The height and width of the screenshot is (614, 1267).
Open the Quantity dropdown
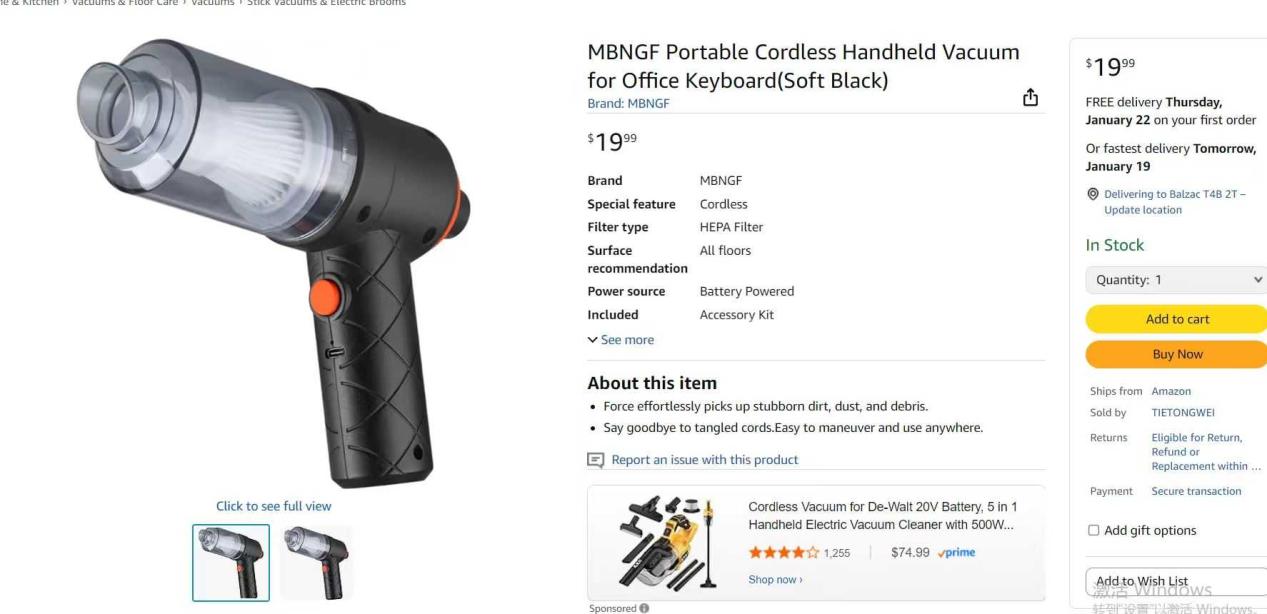[1177, 280]
